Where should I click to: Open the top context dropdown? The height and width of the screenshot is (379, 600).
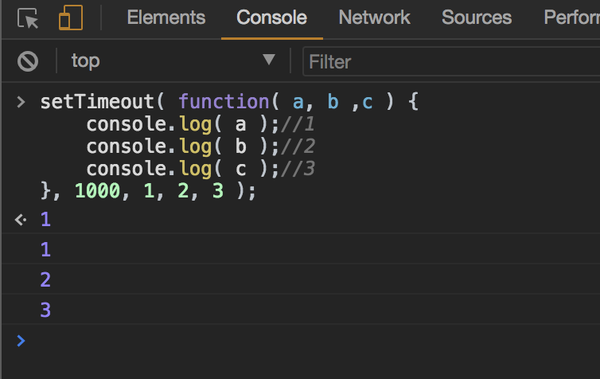tap(171, 61)
